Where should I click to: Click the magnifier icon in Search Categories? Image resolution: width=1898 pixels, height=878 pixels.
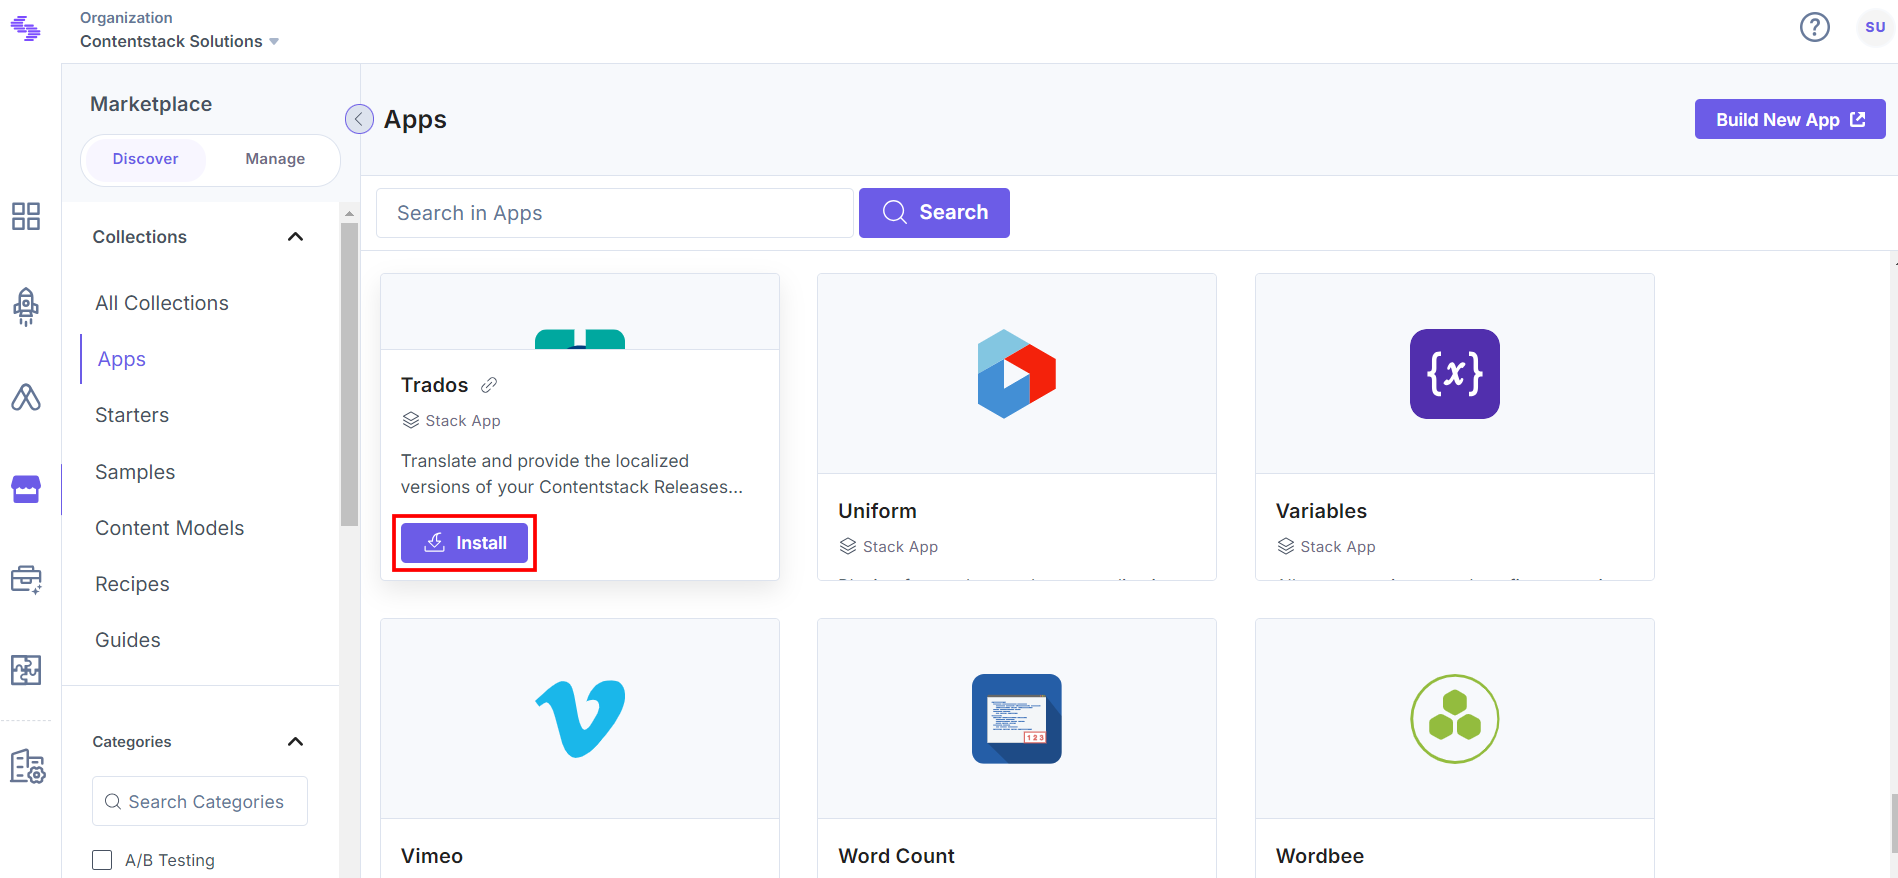click(113, 802)
